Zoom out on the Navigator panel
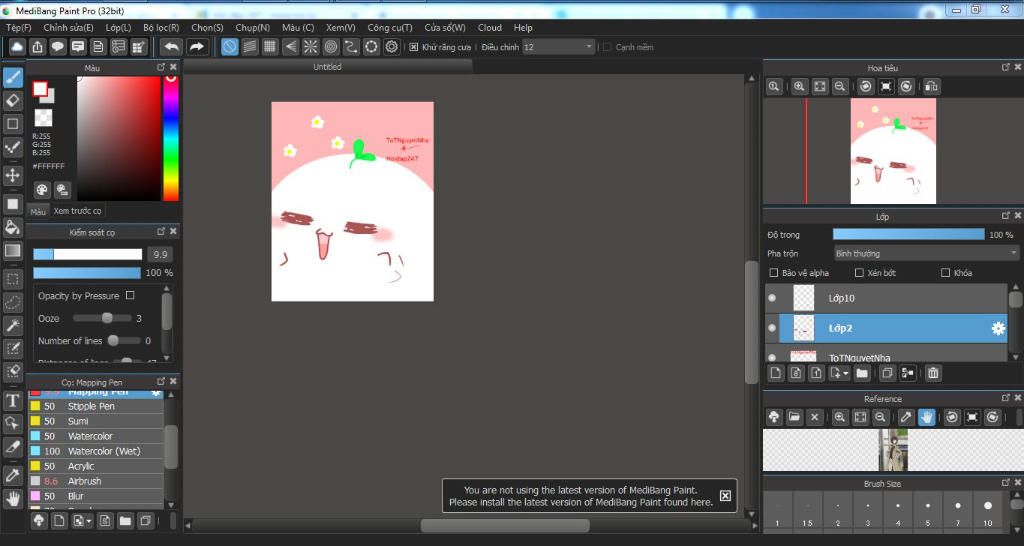The height and width of the screenshot is (546, 1024). pos(840,86)
